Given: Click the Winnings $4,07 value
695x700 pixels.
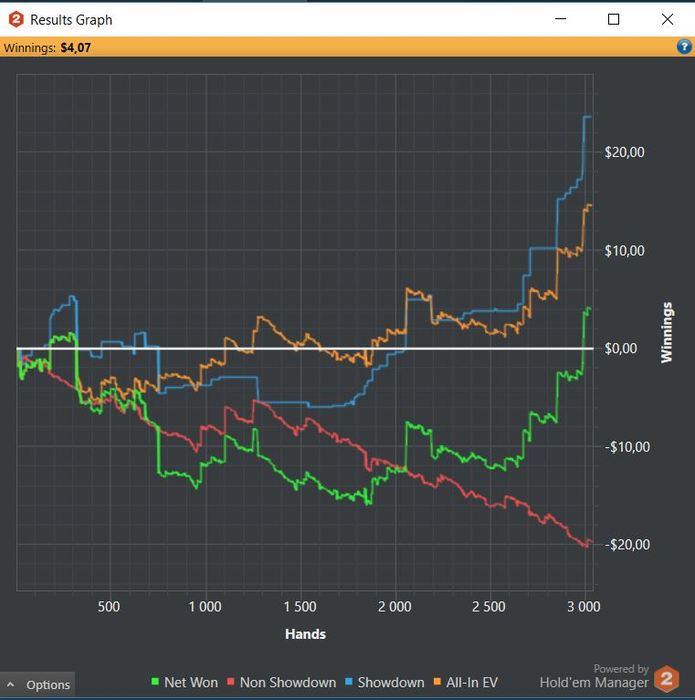Looking at the screenshot, I should click(x=75, y=47).
